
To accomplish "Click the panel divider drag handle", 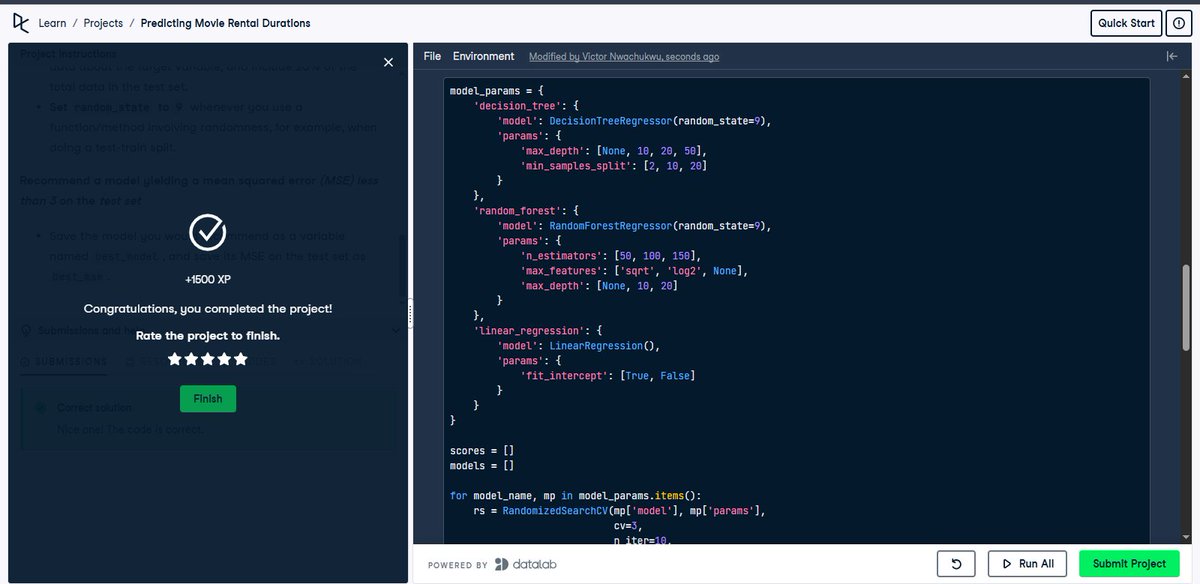I will point(411,313).
